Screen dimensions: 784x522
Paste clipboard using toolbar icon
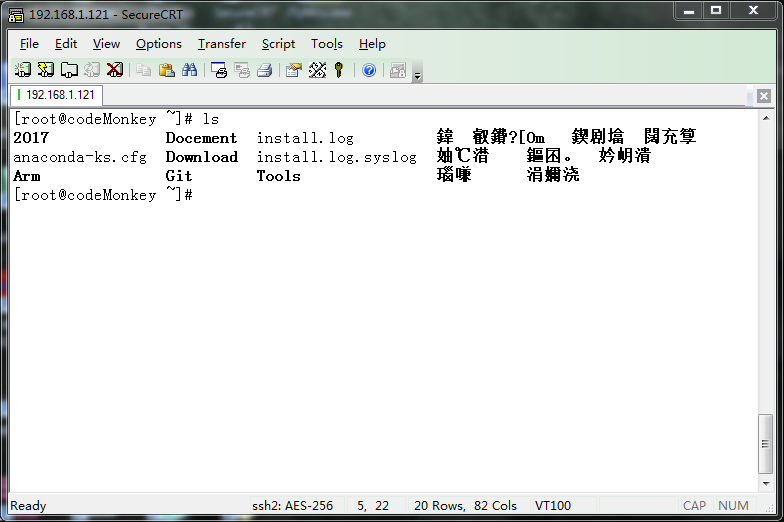(x=166, y=70)
